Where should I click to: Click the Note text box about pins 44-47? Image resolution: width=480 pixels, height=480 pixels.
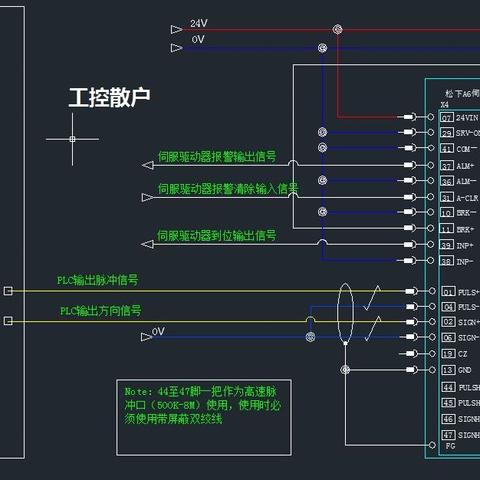pos(204,417)
